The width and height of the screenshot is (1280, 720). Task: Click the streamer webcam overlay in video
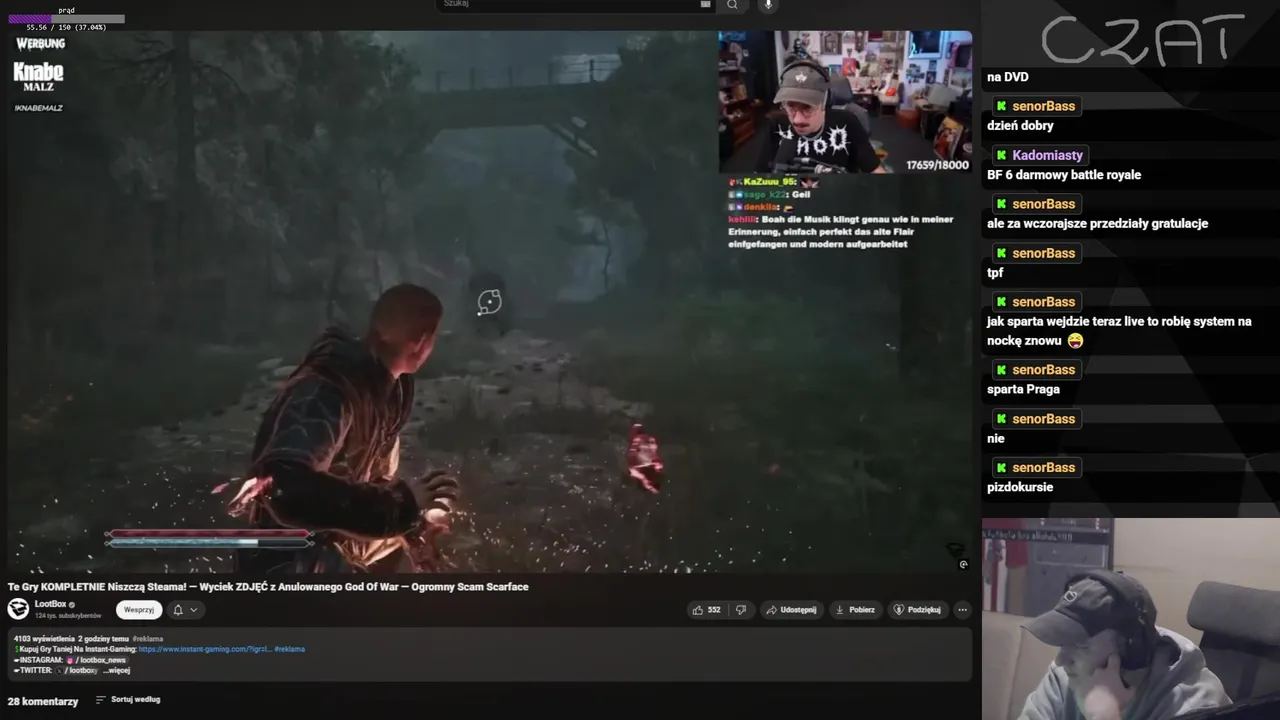(845, 102)
